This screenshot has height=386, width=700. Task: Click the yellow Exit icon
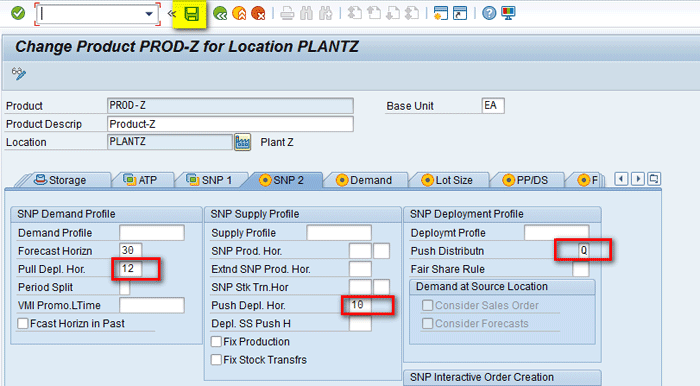pyautogui.click(x=239, y=14)
